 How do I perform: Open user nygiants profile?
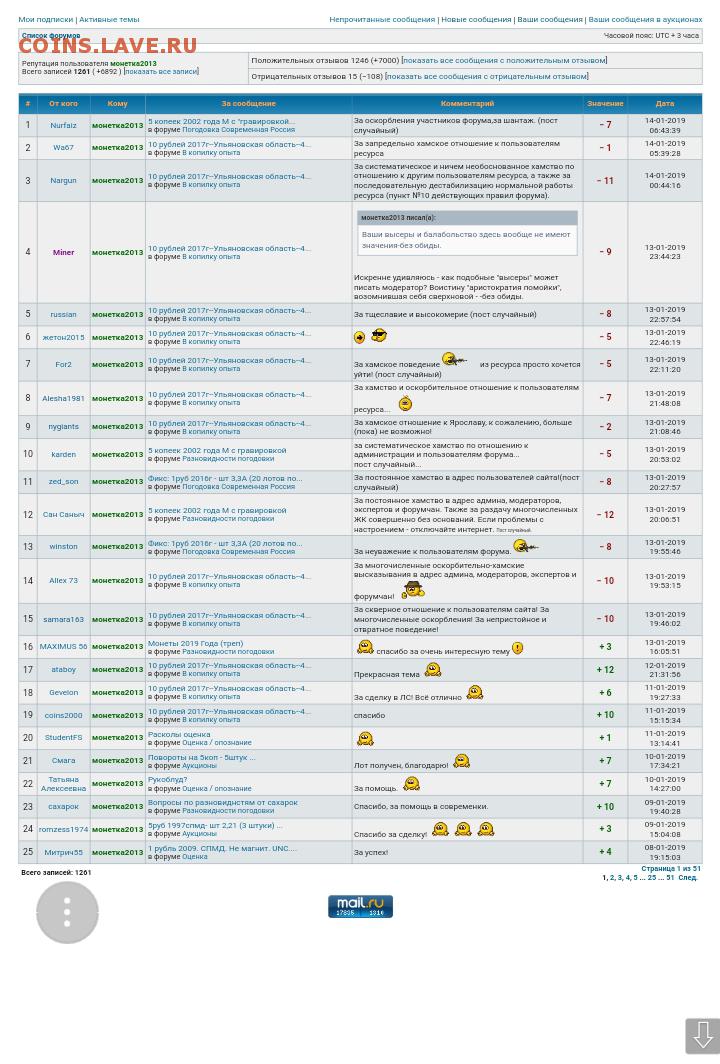63,427
